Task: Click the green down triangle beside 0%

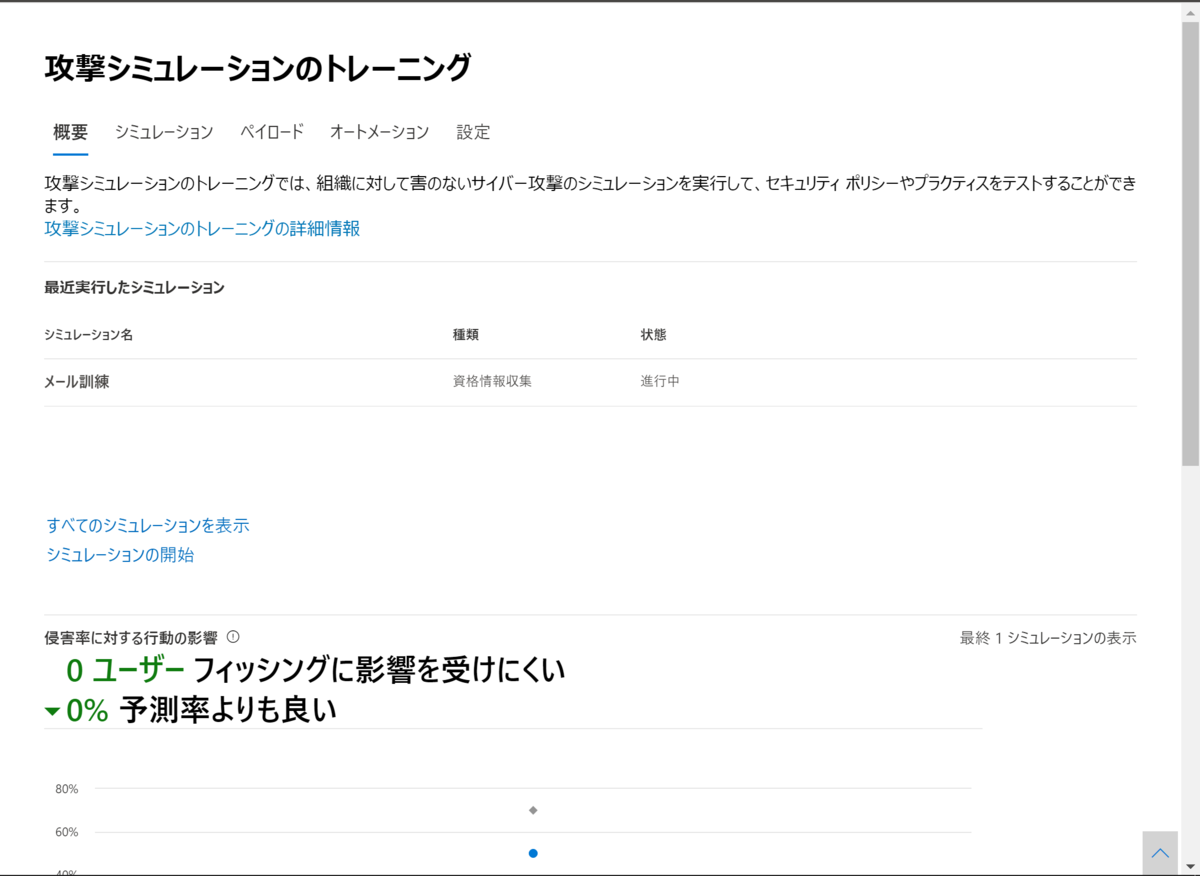Action: point(51,710)
